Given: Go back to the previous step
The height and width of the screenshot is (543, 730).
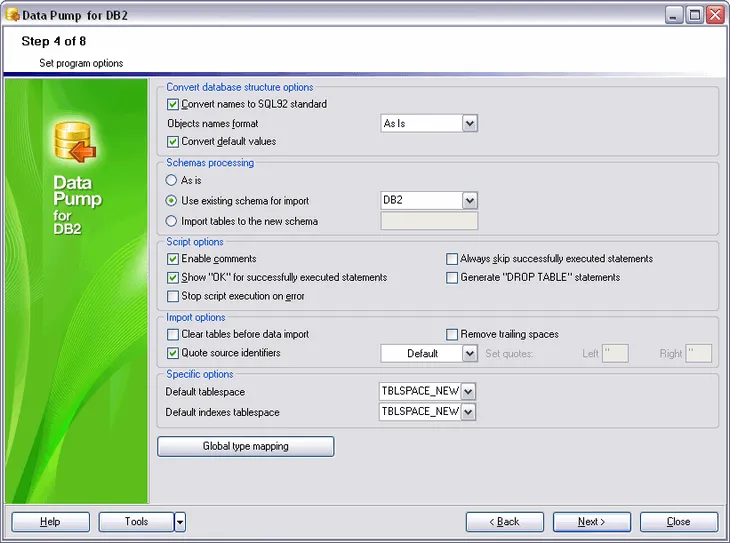Looking at the screenshot, I should 504,522.
